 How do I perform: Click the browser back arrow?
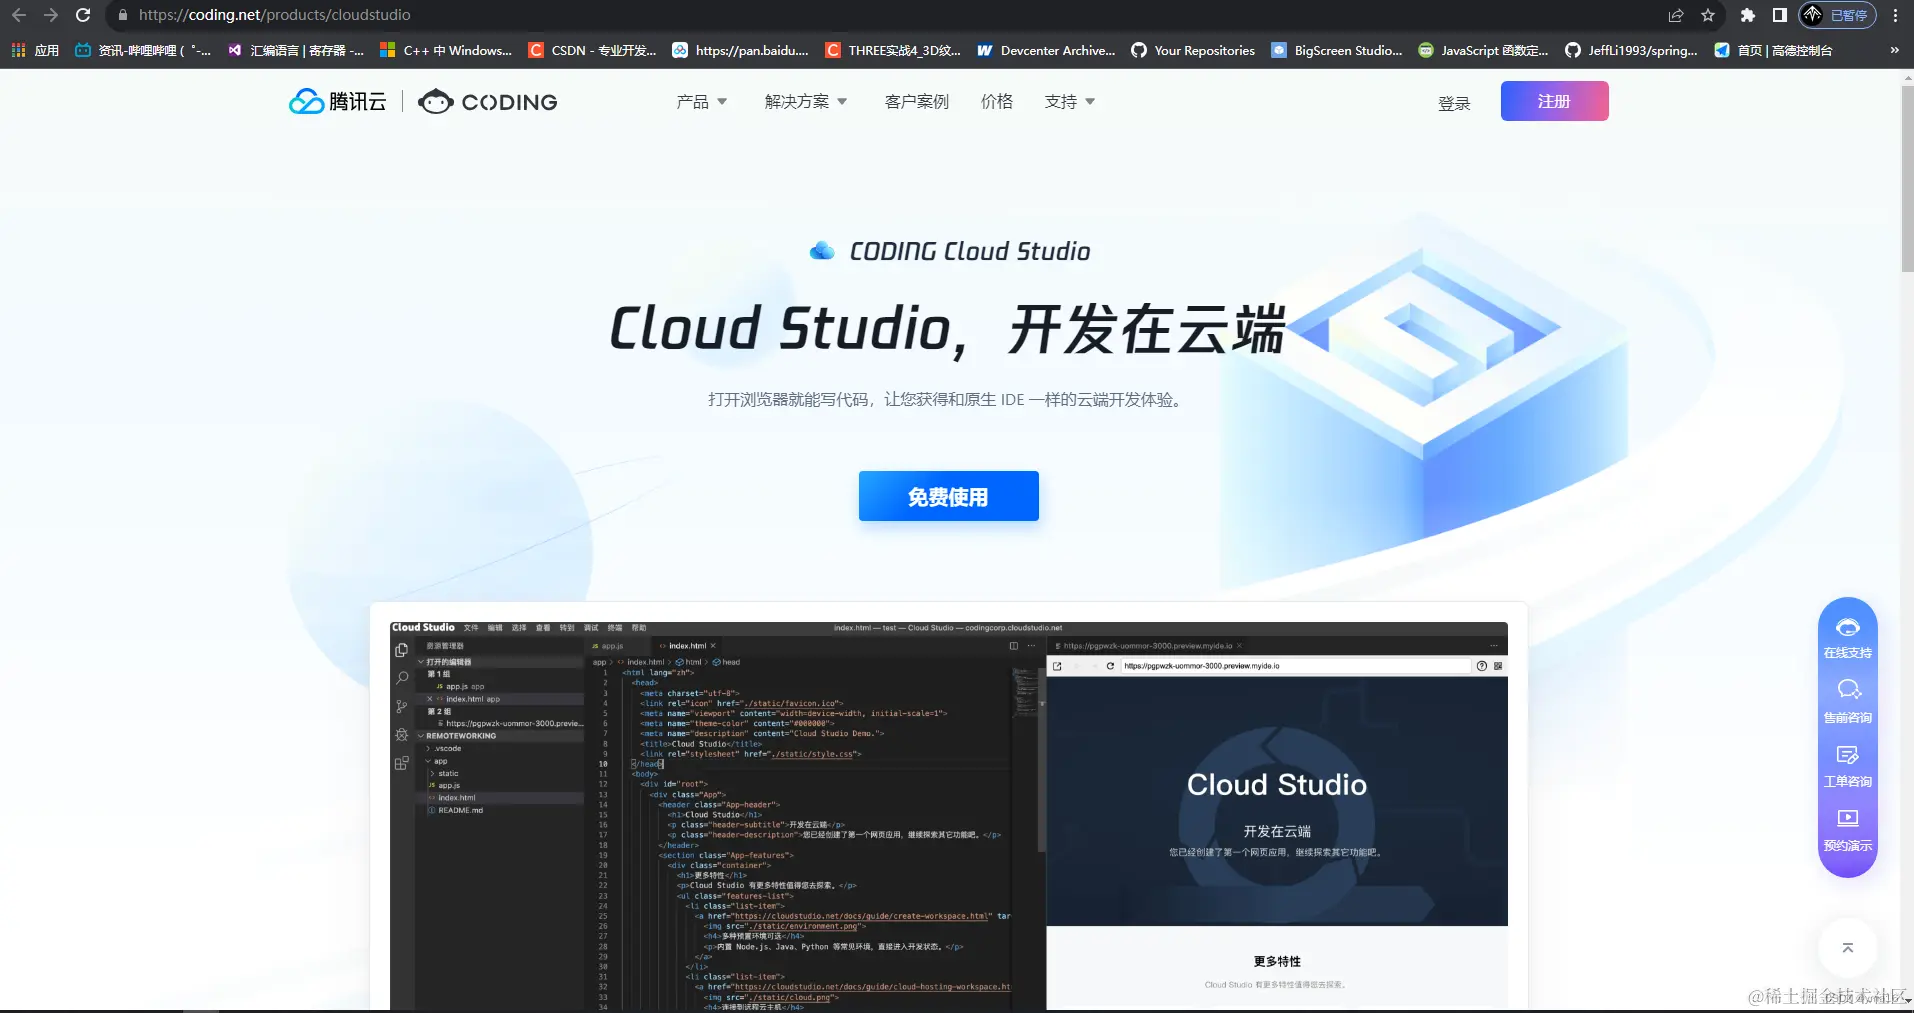click(x=19, y=15)
